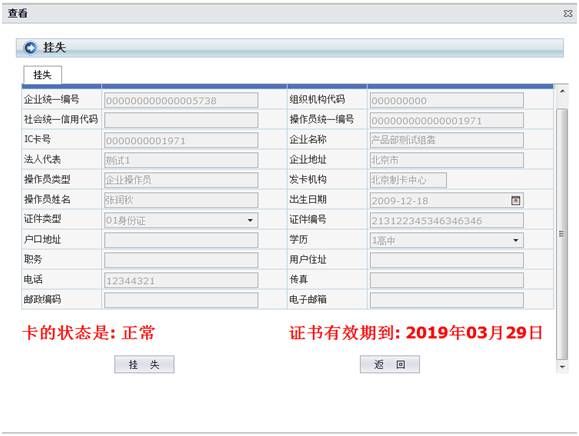Click the 法人代表 input field
Viewport: 579px width, 436px height.
coord(181,160)
